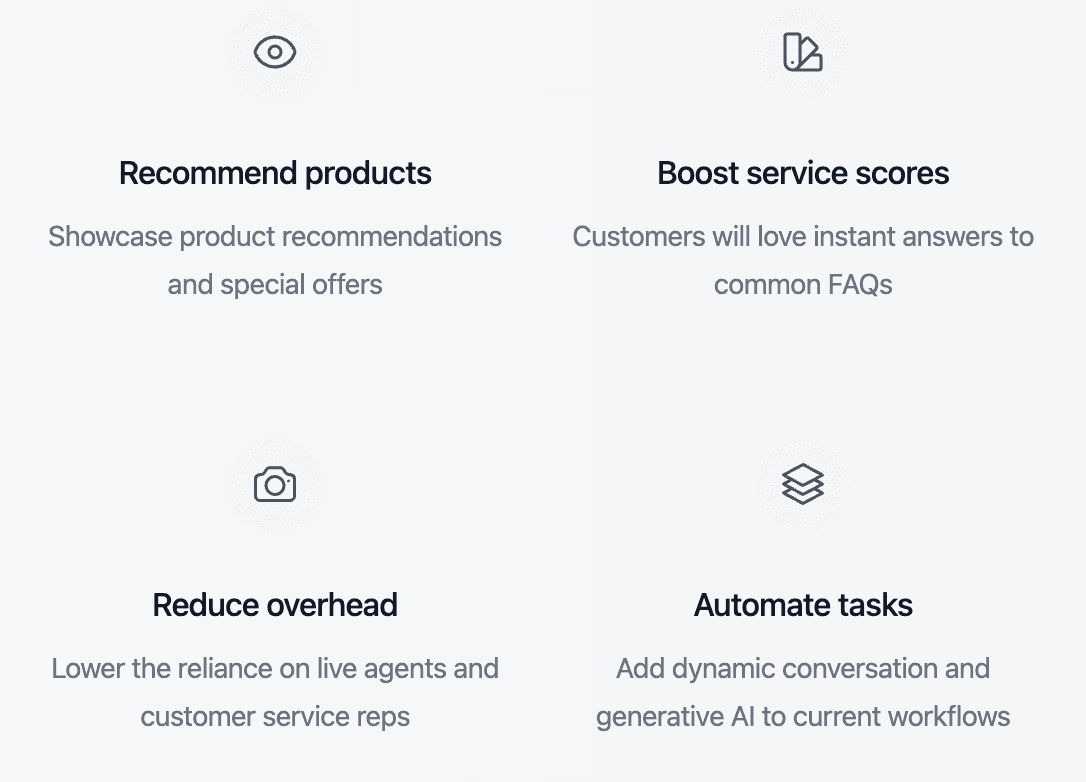Click the 'generative AI to current workflows' line

pos(803,717)
